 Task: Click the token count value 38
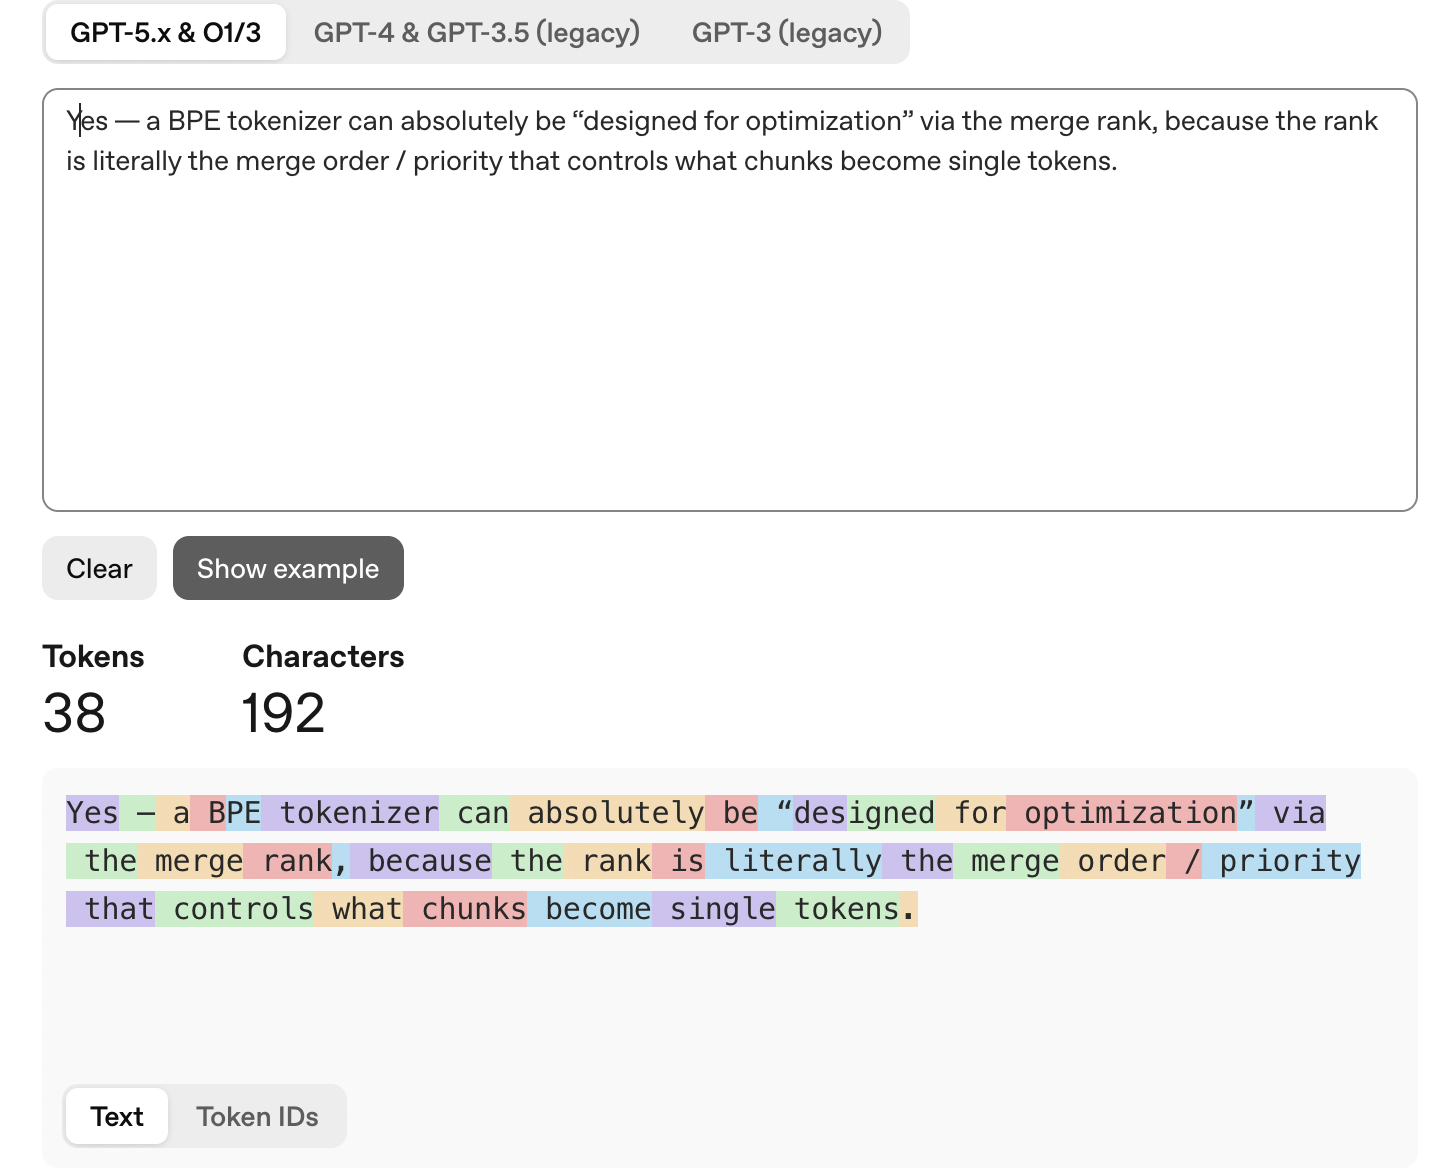pos(74,713)
